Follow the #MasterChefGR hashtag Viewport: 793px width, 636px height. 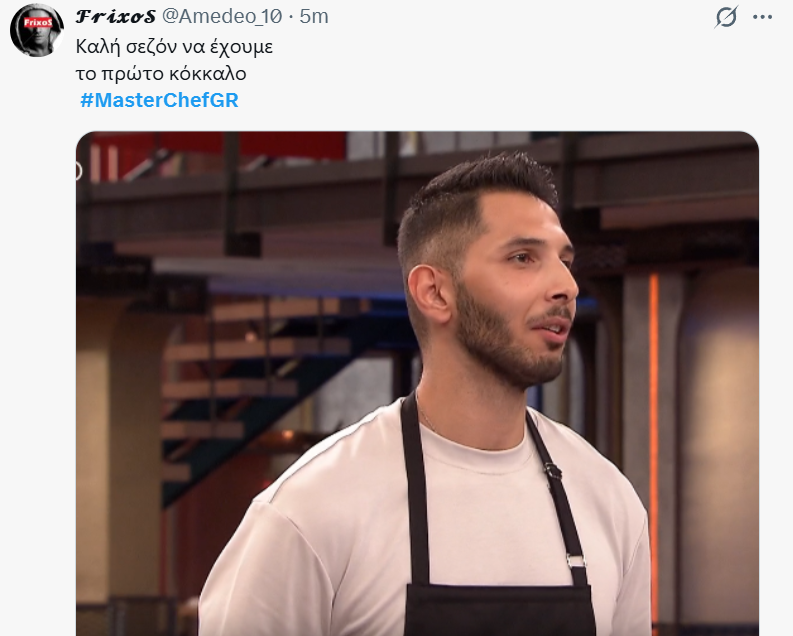159,100
